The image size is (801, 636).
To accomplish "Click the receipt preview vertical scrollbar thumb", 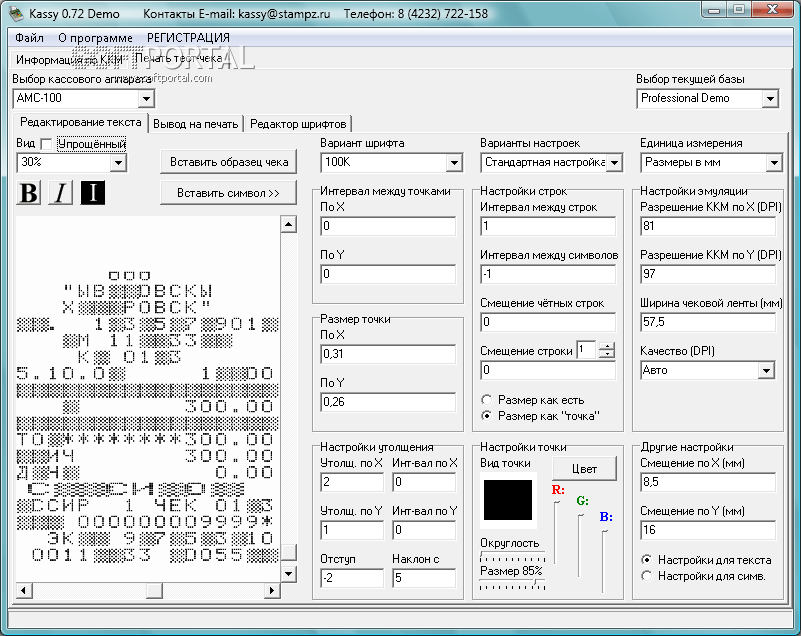I will (x=289, y=552).
